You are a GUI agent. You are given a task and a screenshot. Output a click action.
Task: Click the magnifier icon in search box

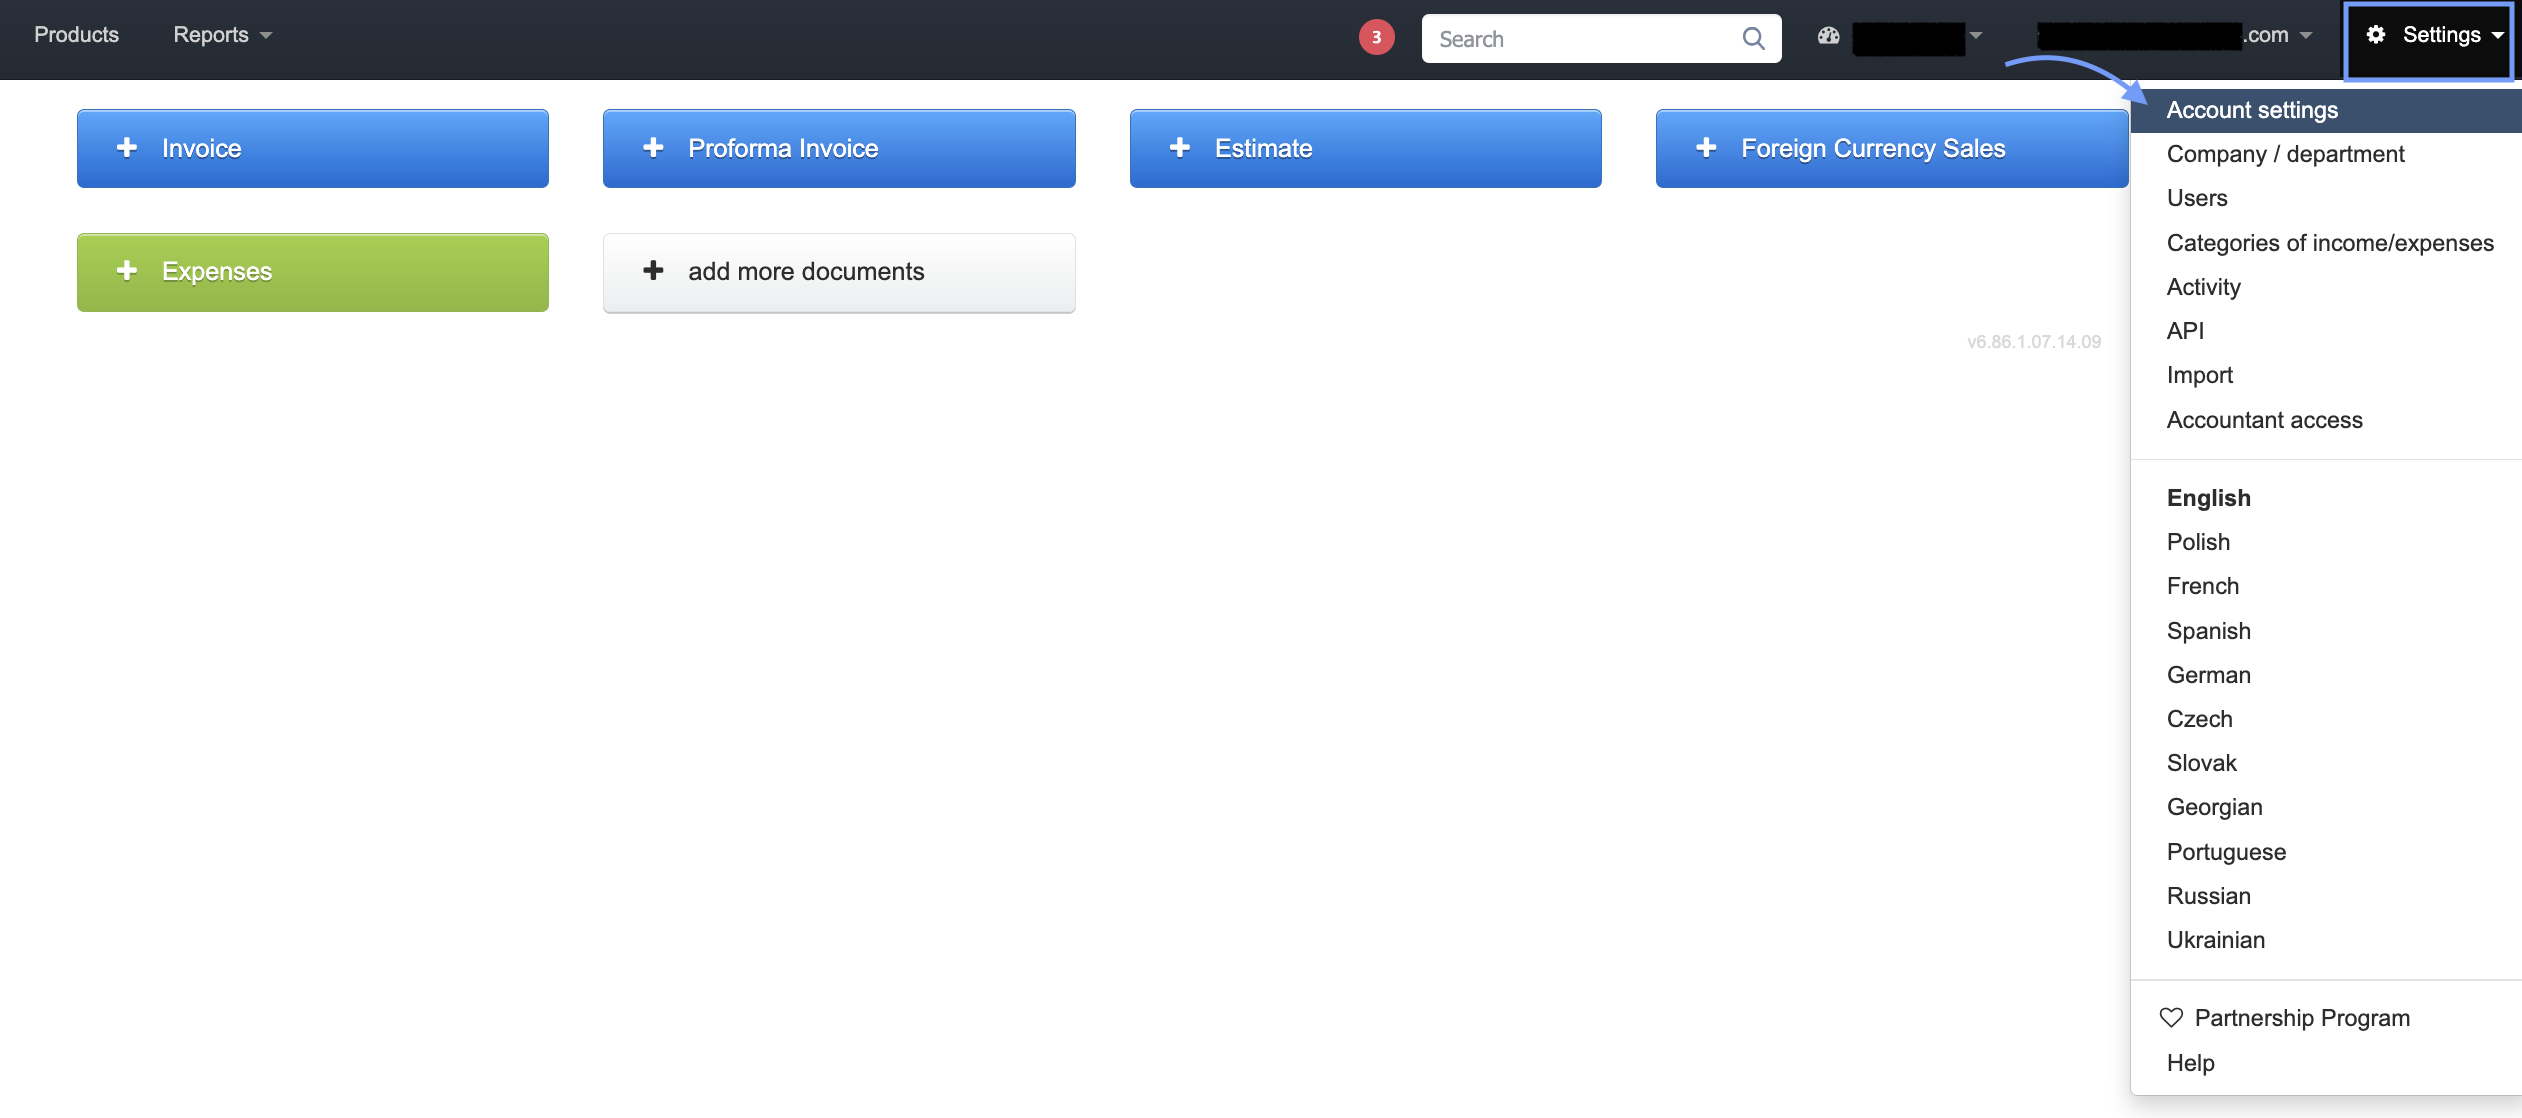[1753, 38]
